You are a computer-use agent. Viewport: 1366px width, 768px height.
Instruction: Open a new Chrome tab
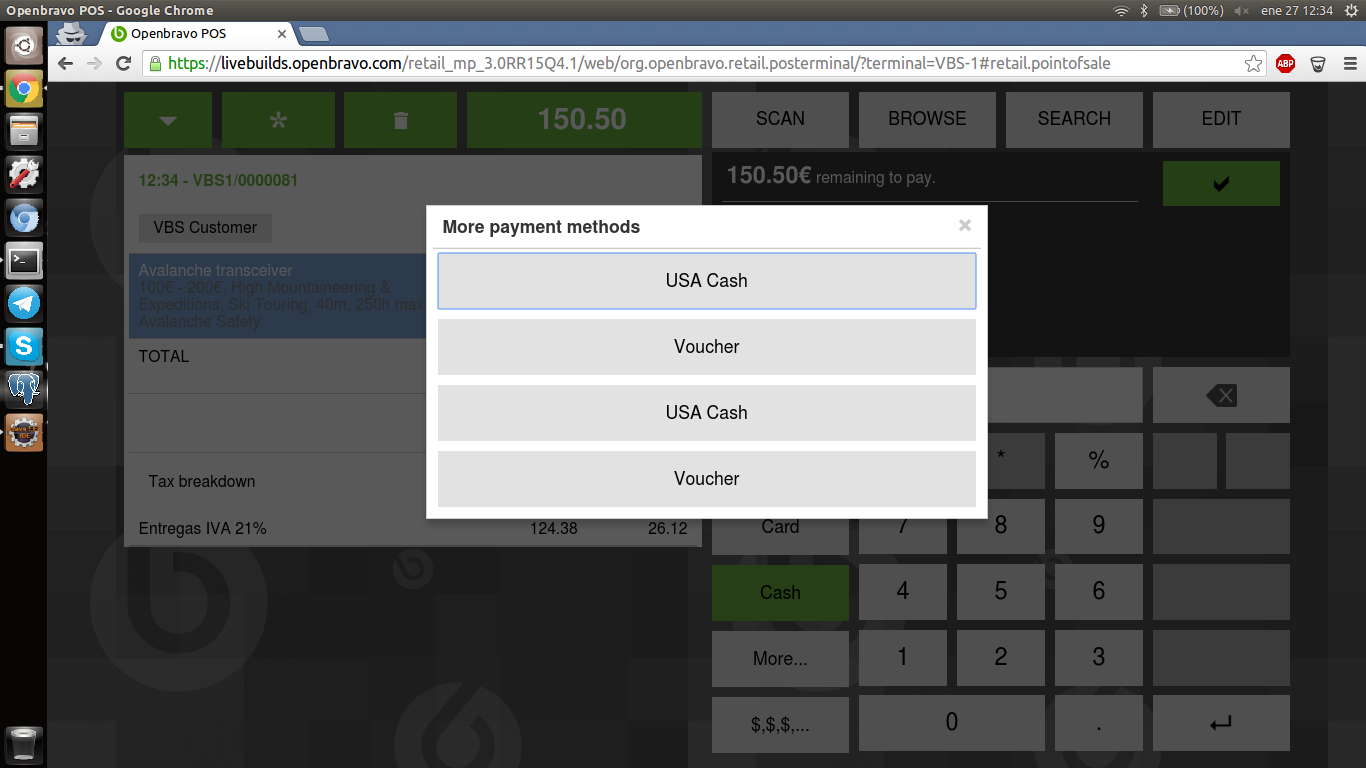(314, 34)
